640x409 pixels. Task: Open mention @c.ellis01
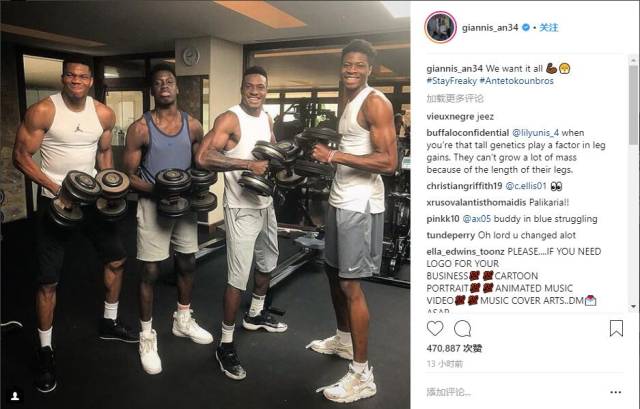pyautogui.click(x=526, y=186)
